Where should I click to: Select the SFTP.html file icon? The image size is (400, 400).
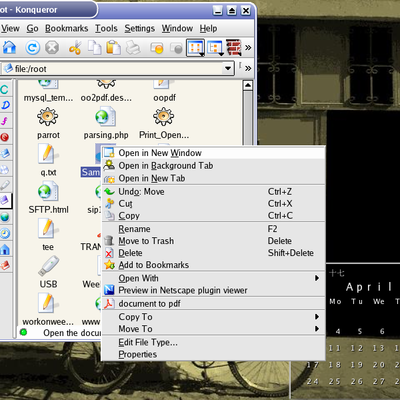point(48,191)
